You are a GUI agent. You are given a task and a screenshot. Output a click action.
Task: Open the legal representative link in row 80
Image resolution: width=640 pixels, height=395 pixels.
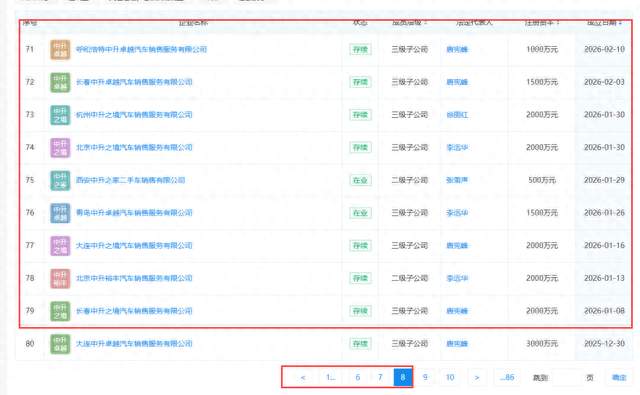tap(457, 343)
